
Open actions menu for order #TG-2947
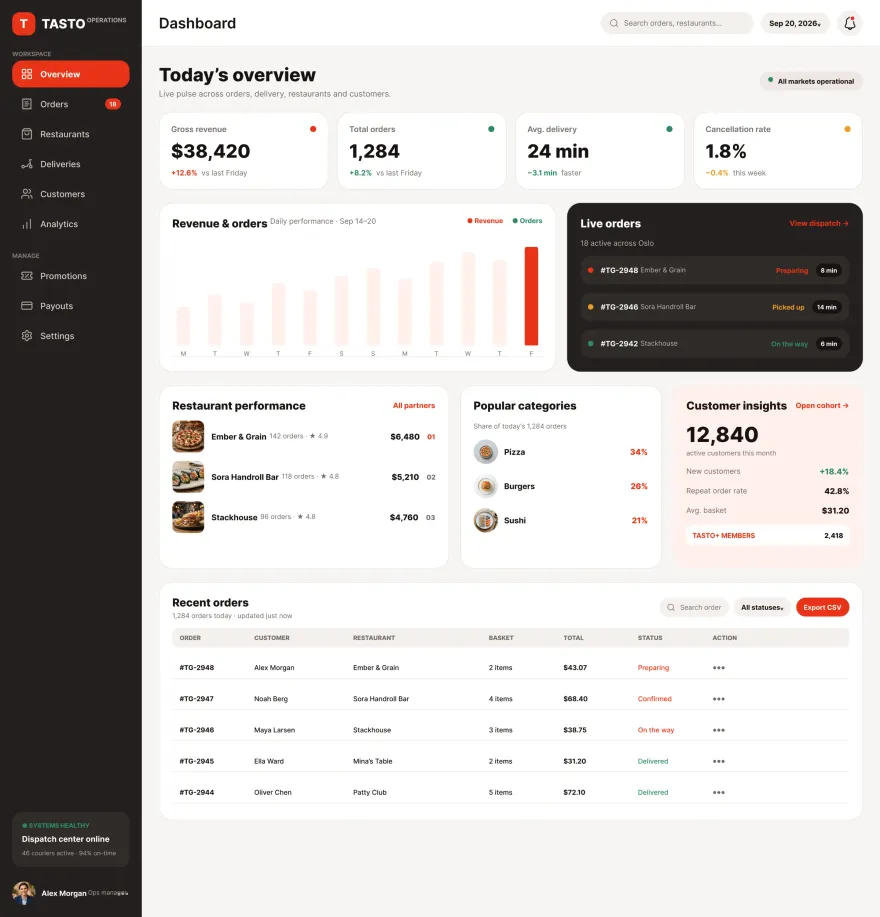[x=719, y=699]
